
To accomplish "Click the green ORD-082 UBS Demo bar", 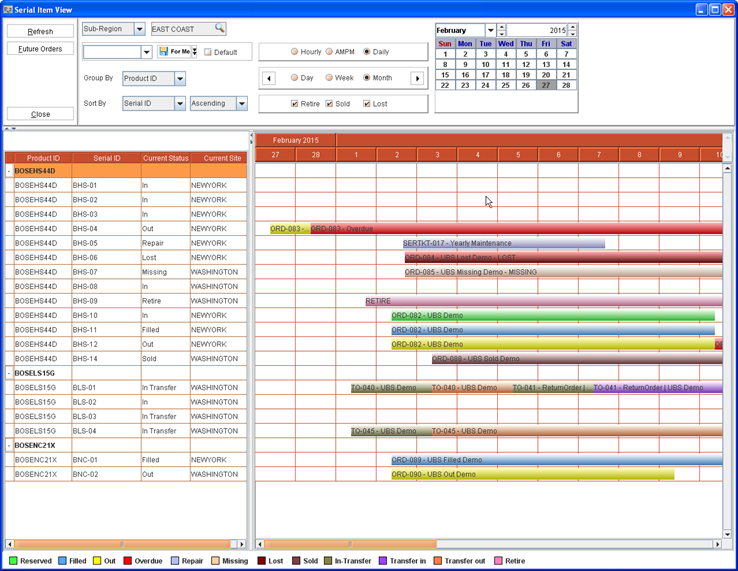I will (553, 315).
